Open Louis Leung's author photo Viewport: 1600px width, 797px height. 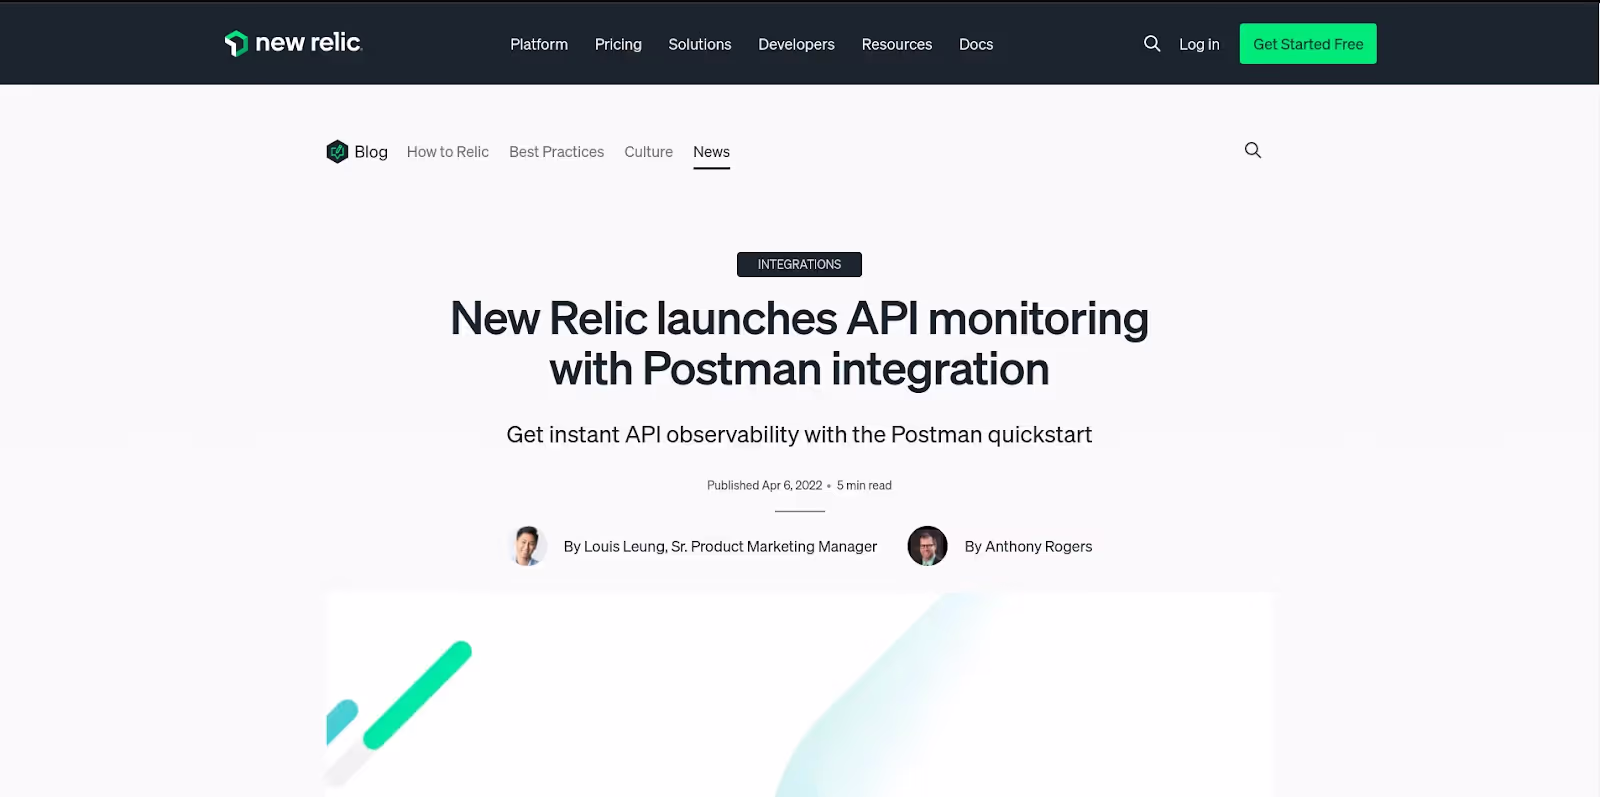[527, 546]
